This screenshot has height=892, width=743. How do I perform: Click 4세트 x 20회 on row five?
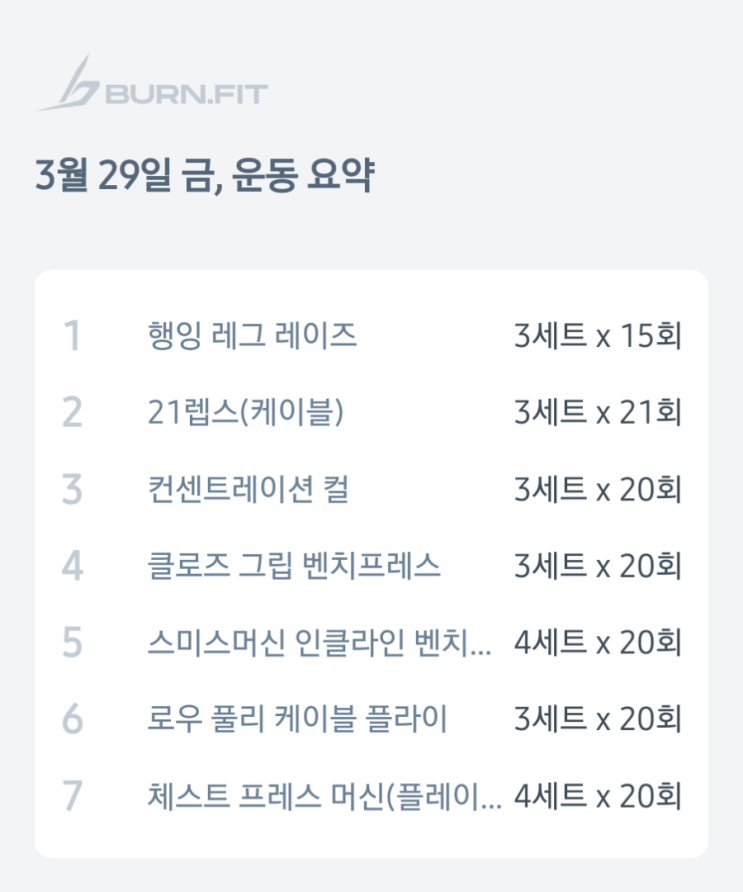(597, 643)
